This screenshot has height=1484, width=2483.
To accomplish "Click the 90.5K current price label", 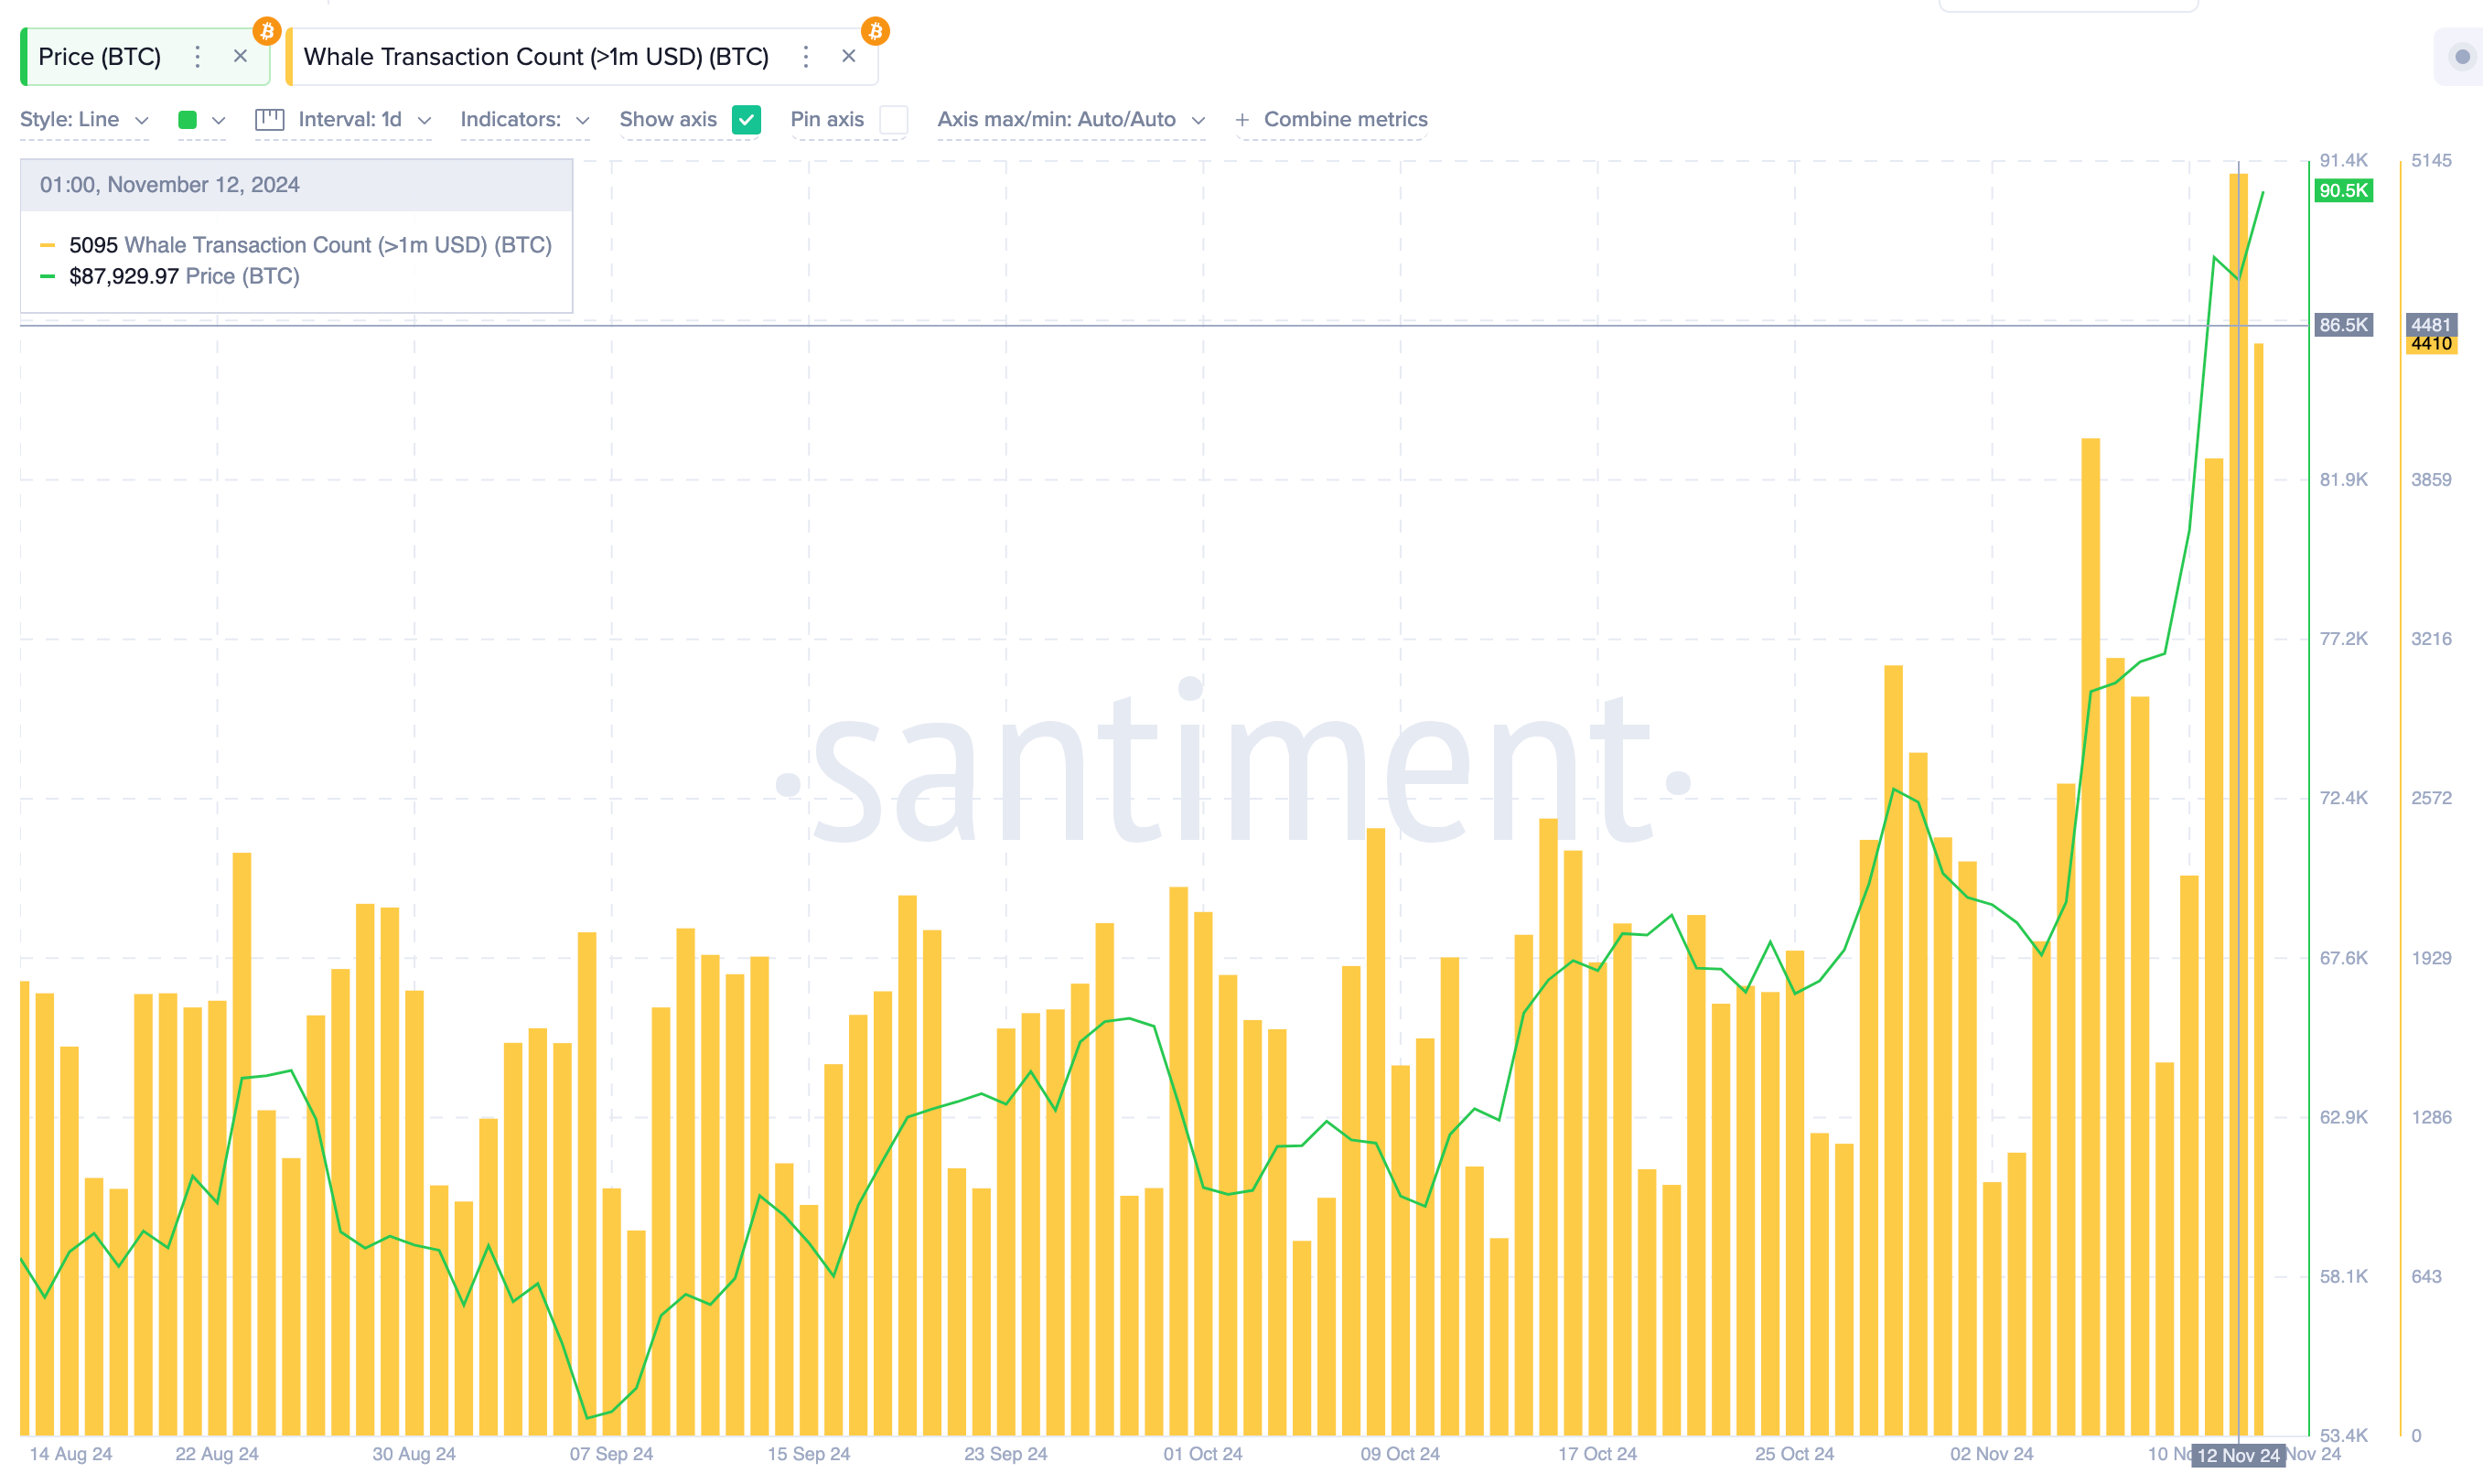I will pos(2343,190).
